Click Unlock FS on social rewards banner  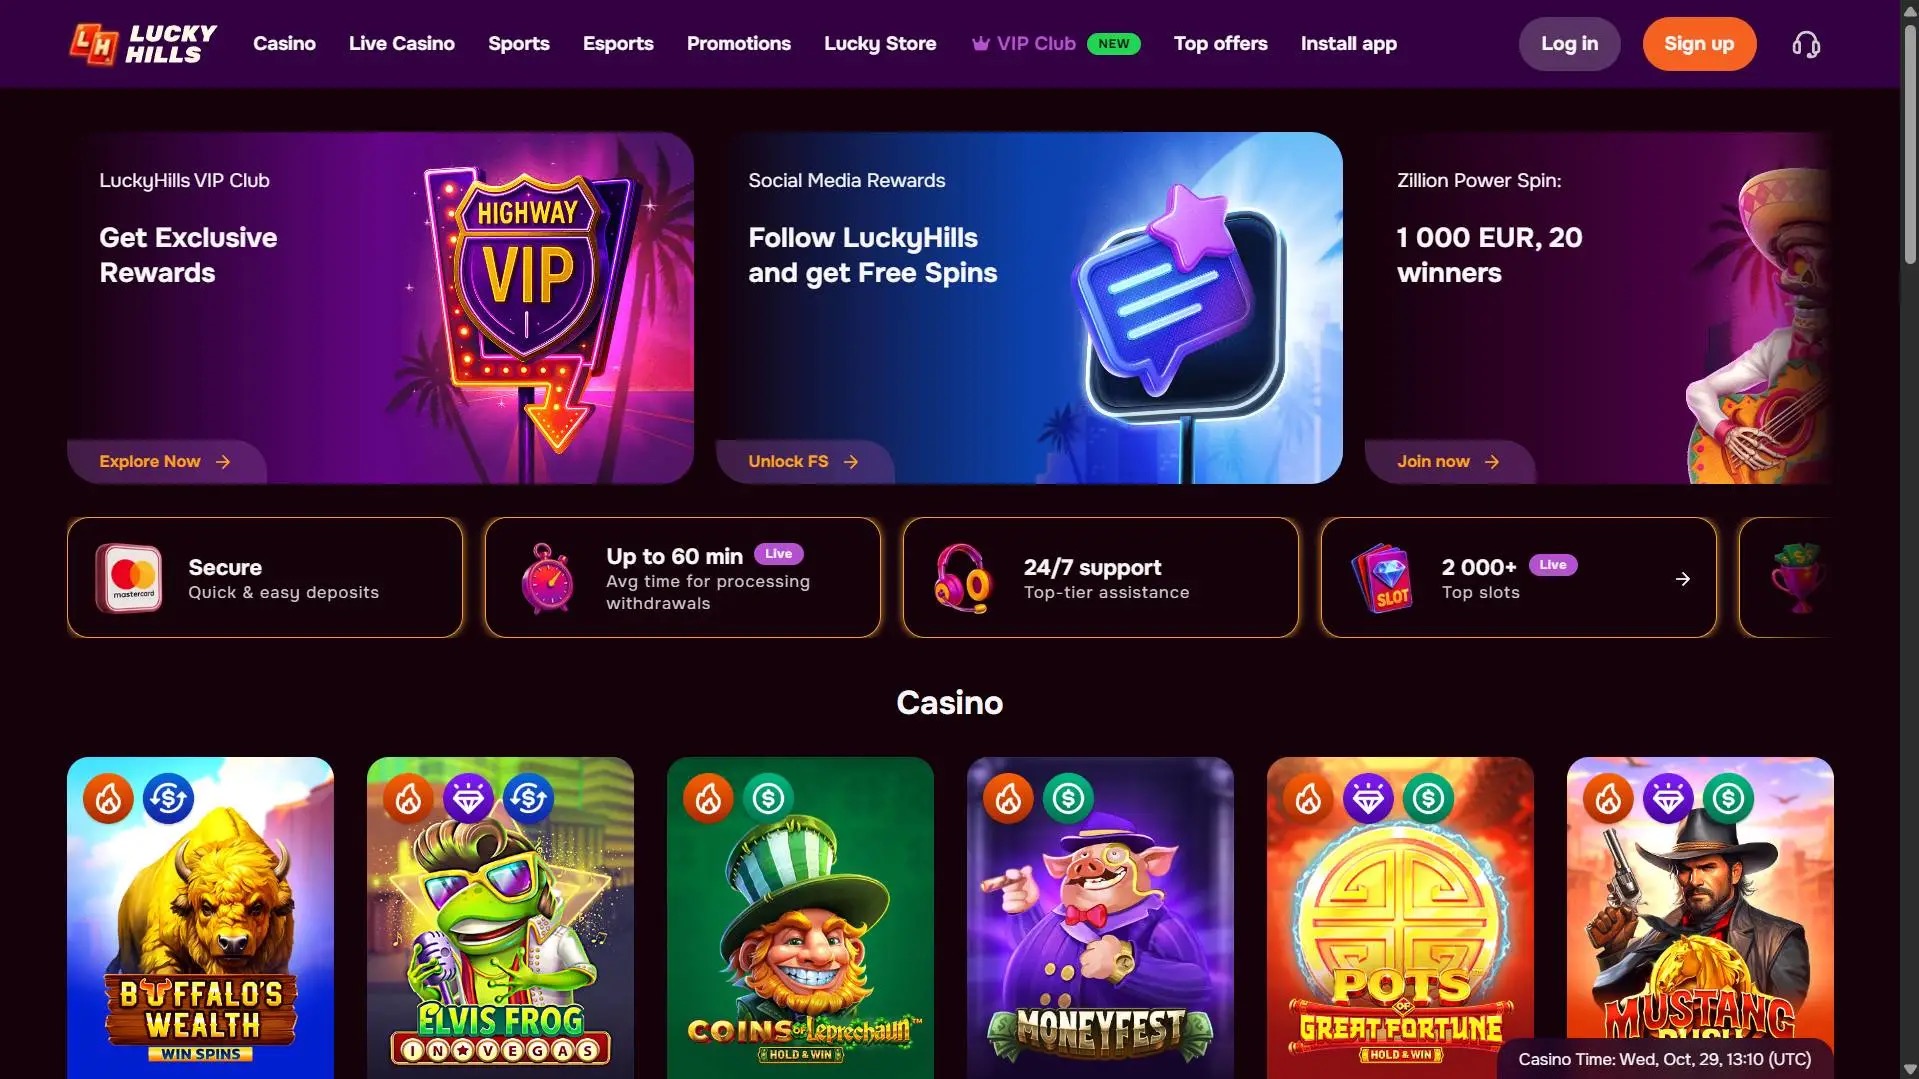[x=803, y=462]
